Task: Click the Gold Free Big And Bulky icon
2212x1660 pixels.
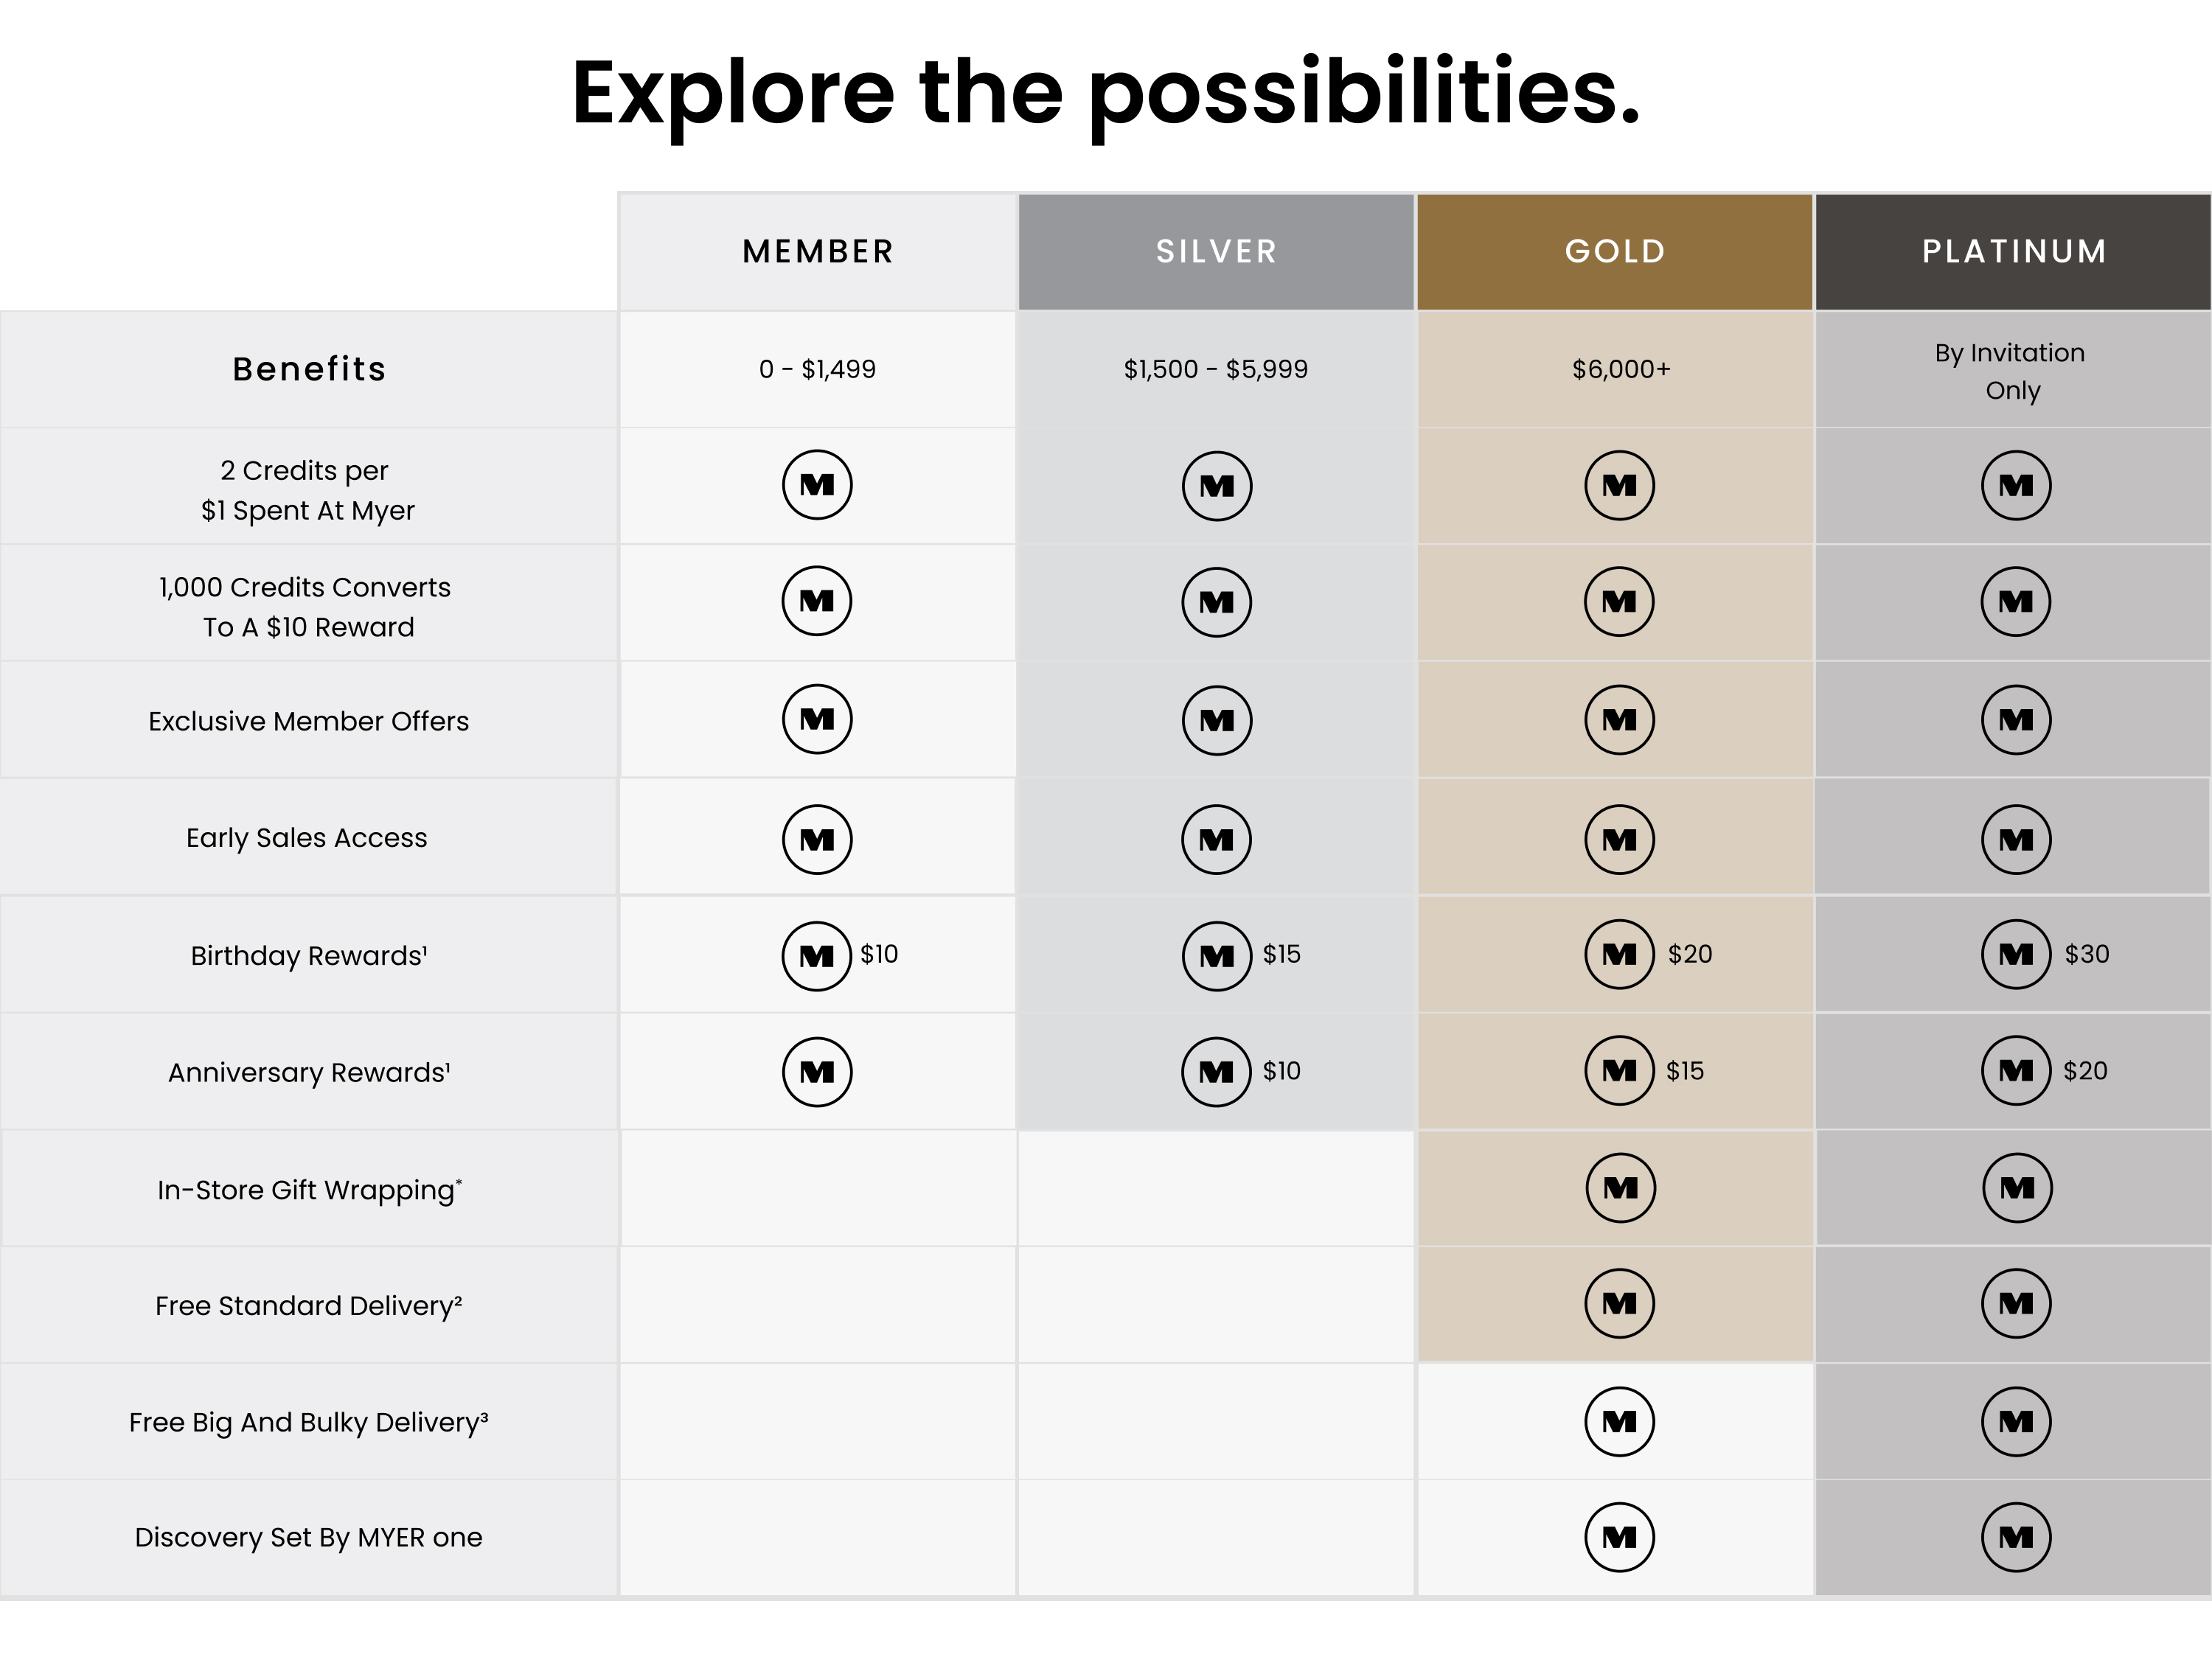Action: tap(1619, 1421)
